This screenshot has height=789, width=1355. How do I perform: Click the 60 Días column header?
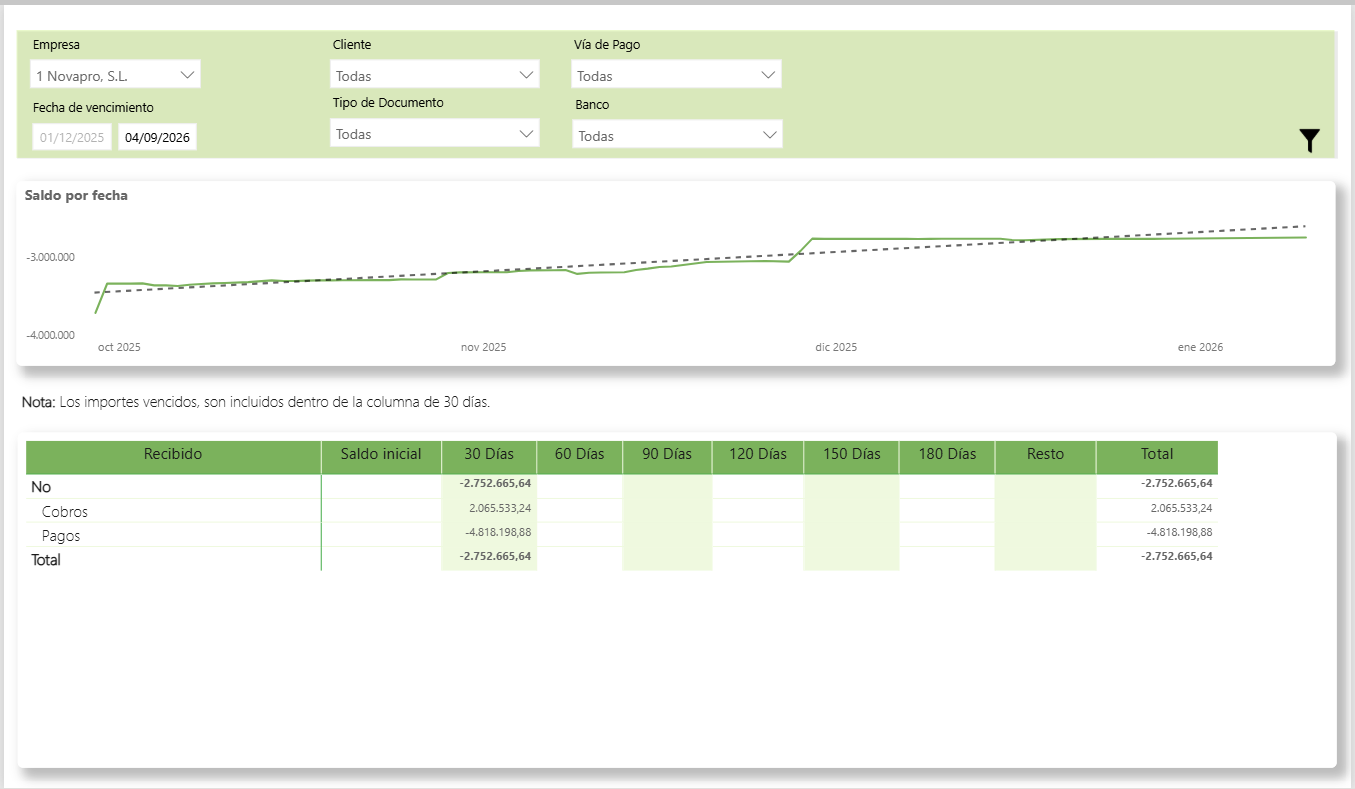579,454
